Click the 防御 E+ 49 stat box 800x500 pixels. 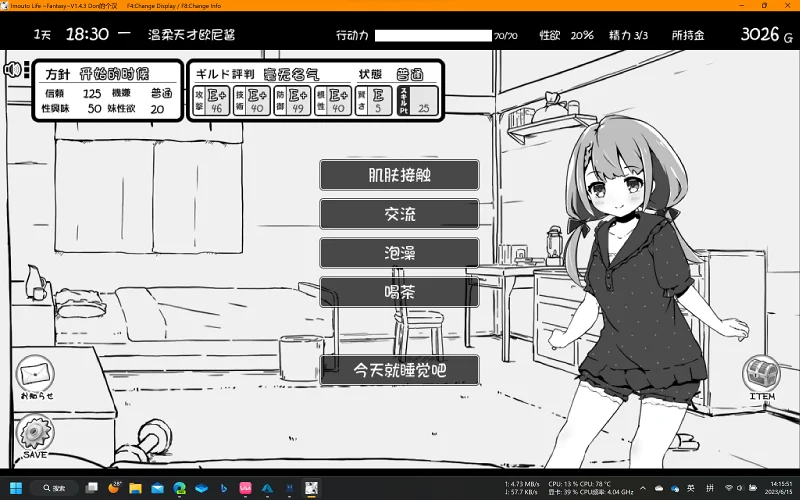click(x=292, y=101)
